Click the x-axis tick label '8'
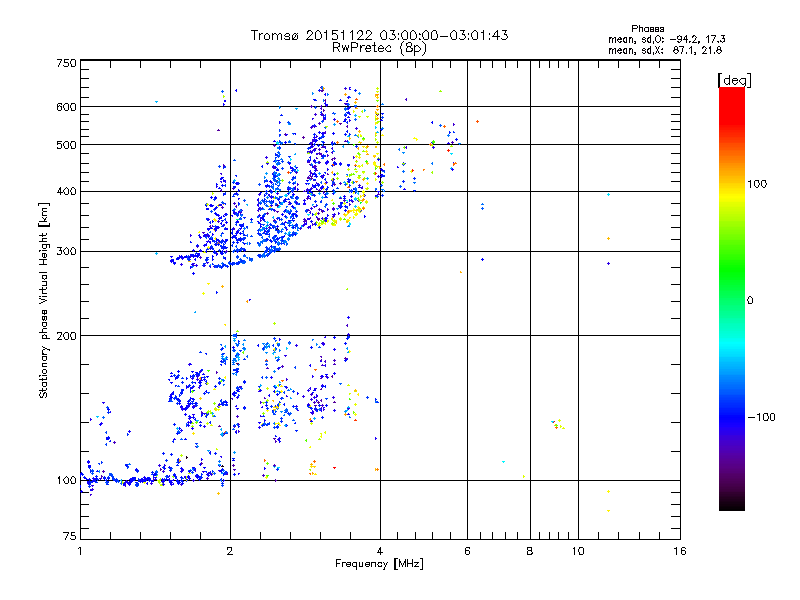800x600 pixels. pyautogui.click(x=530, y=551)
